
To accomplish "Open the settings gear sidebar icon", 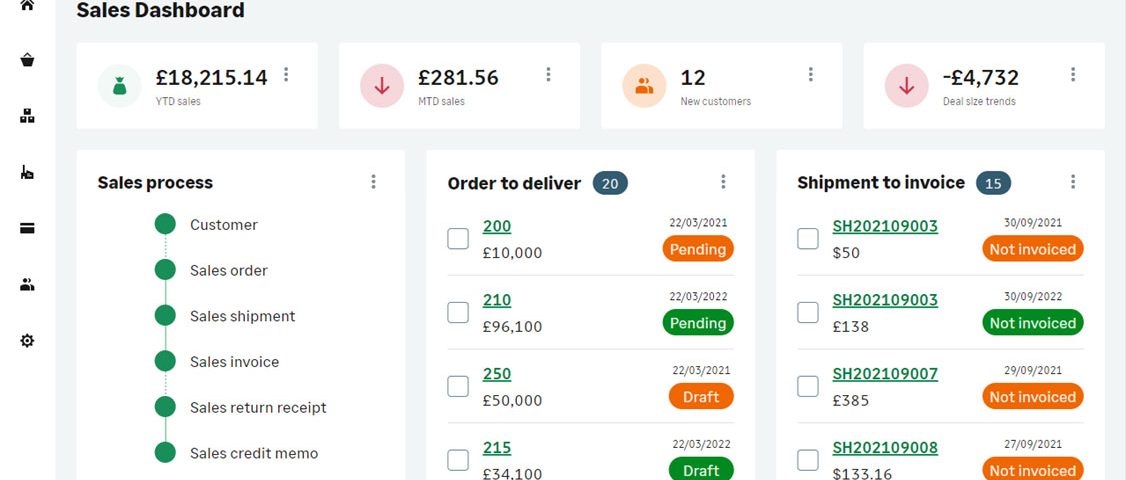I will point(27,341).
